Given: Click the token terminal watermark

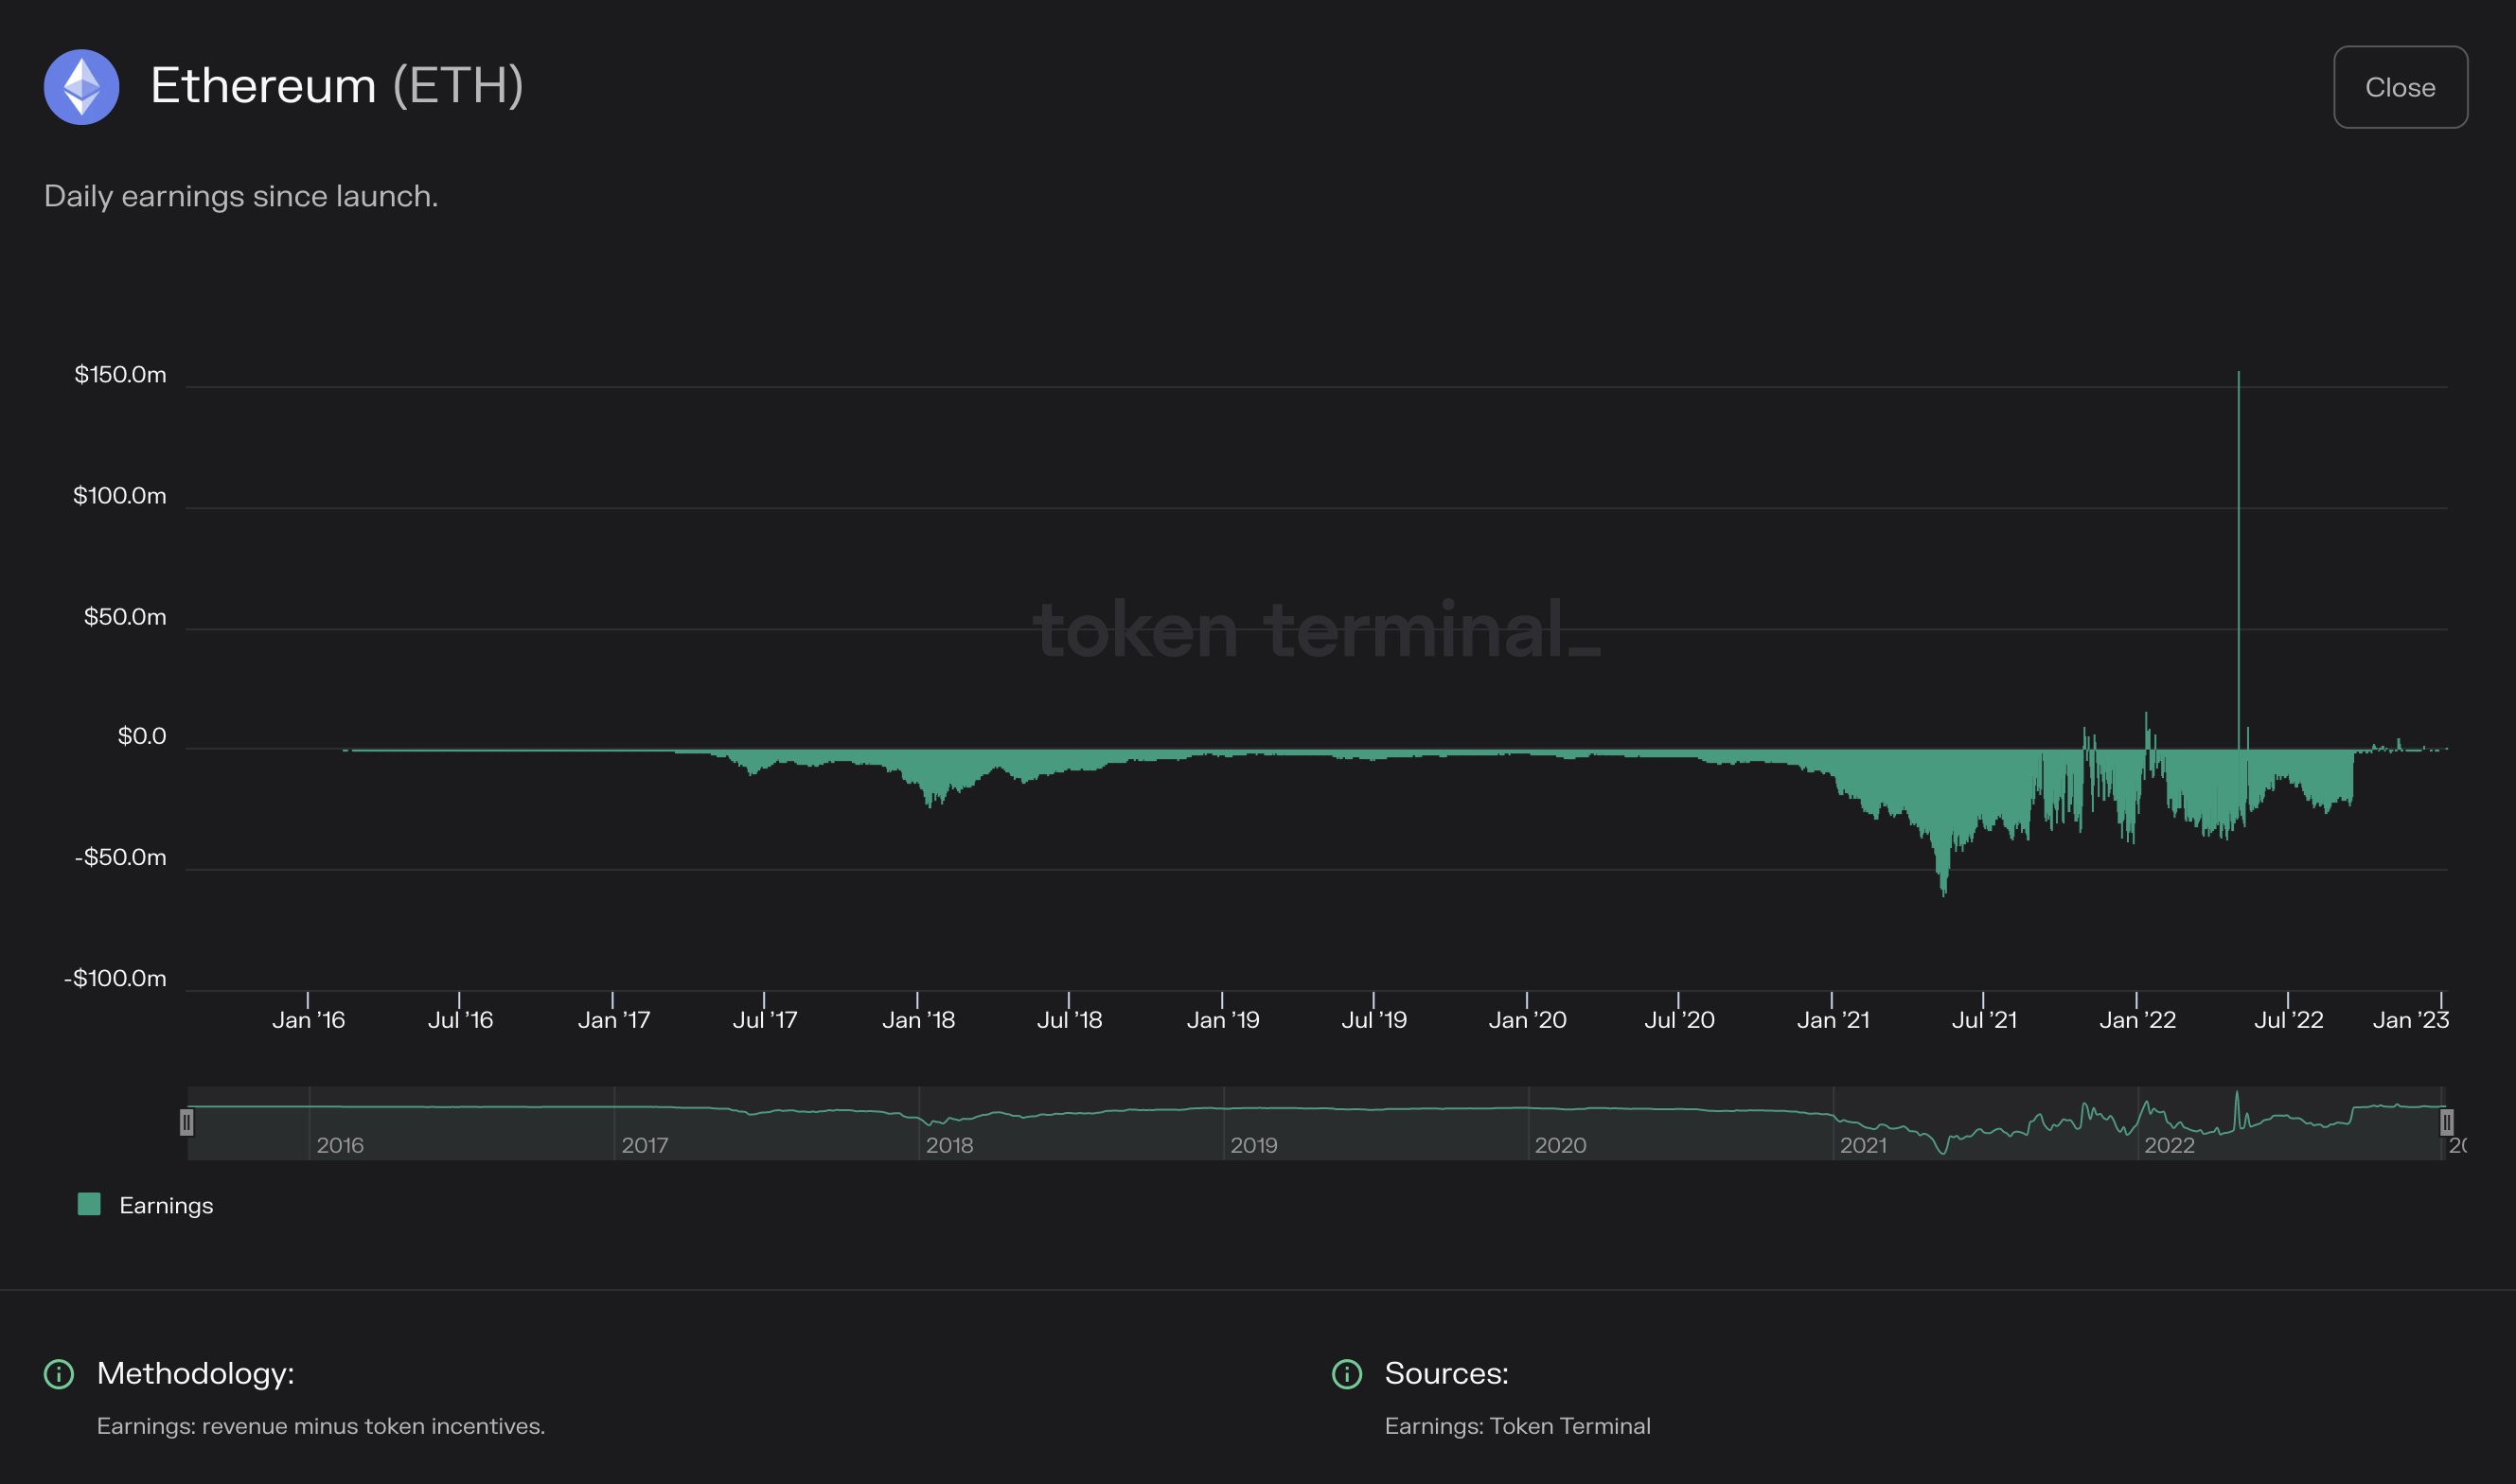Looking at the screenshot, I should (1315, 630).
